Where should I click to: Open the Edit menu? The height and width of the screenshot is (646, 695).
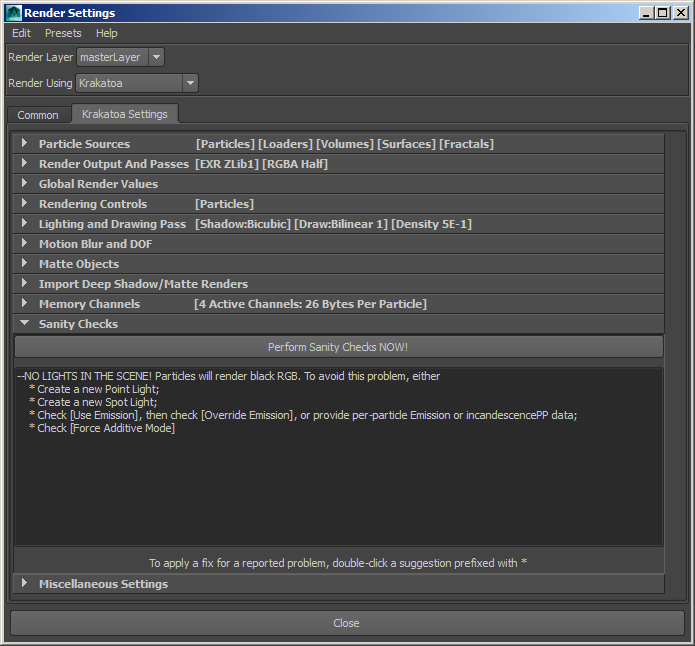pyautogui.click(x=21, y=33)
